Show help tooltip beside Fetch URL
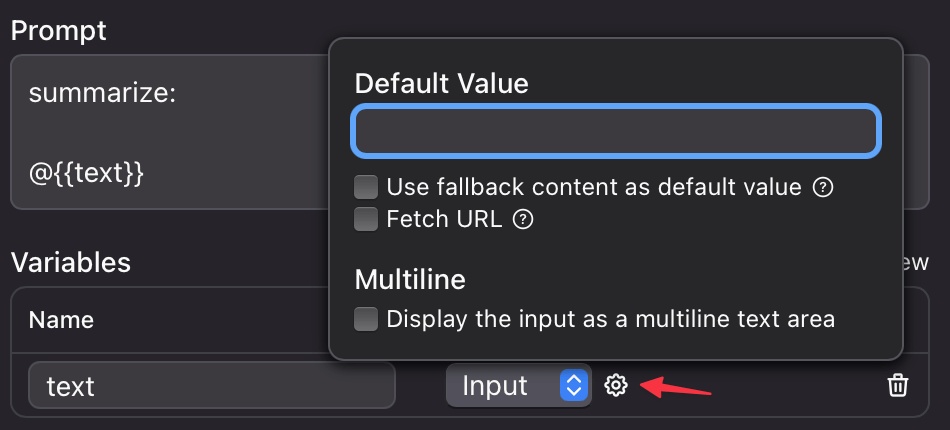Screen dimensions: 950x430 pos(523,220)
